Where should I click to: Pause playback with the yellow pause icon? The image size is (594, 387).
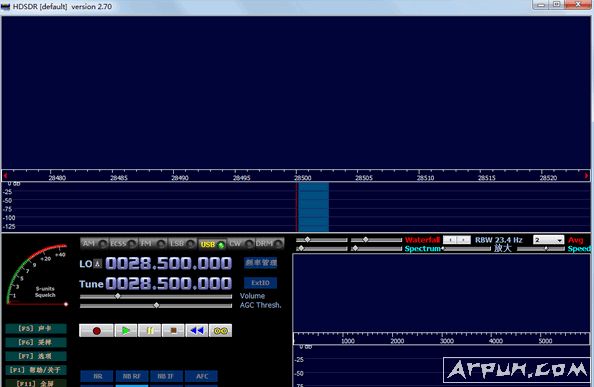[149, 331]
